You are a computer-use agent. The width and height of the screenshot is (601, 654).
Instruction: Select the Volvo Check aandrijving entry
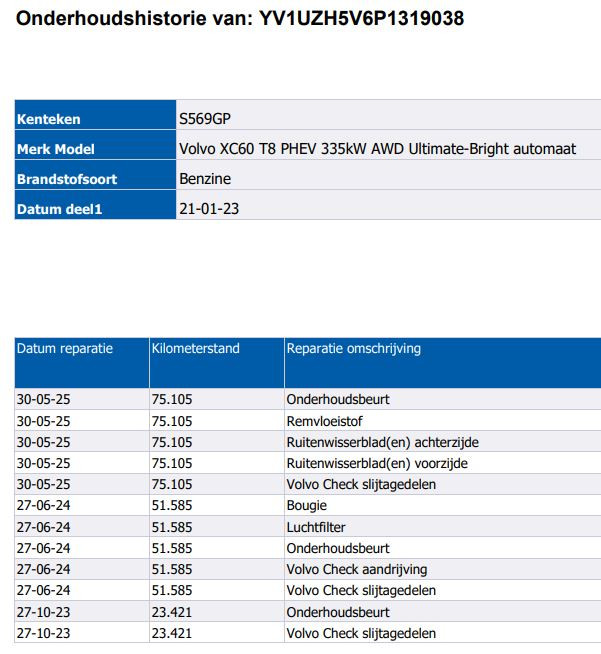[x=357, y=569]
